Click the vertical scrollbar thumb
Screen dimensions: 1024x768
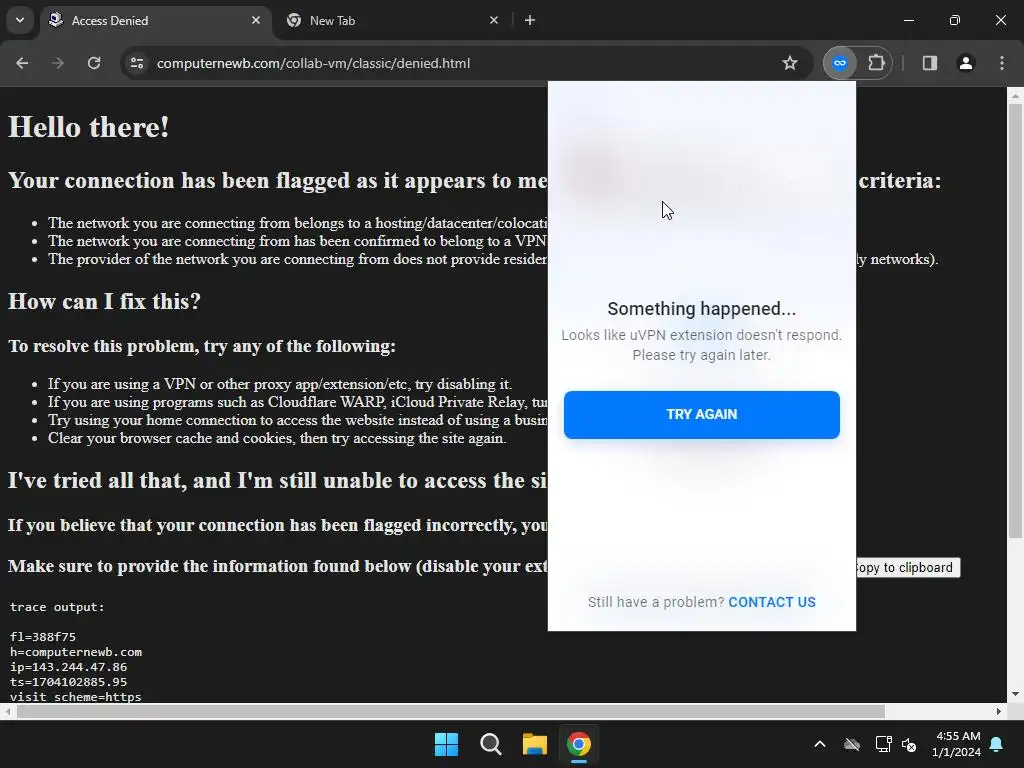click(1015, 321)
